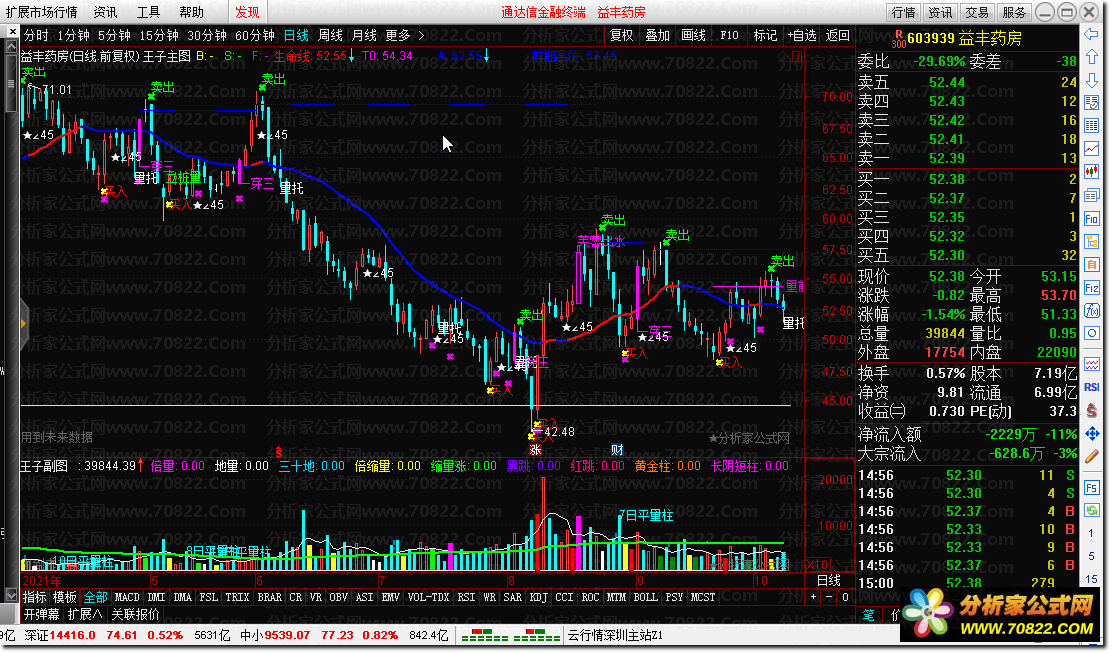Screen dimensions: 1112x653
Task: Click the back arrow icon in right sidebar
Action: 1091,34
